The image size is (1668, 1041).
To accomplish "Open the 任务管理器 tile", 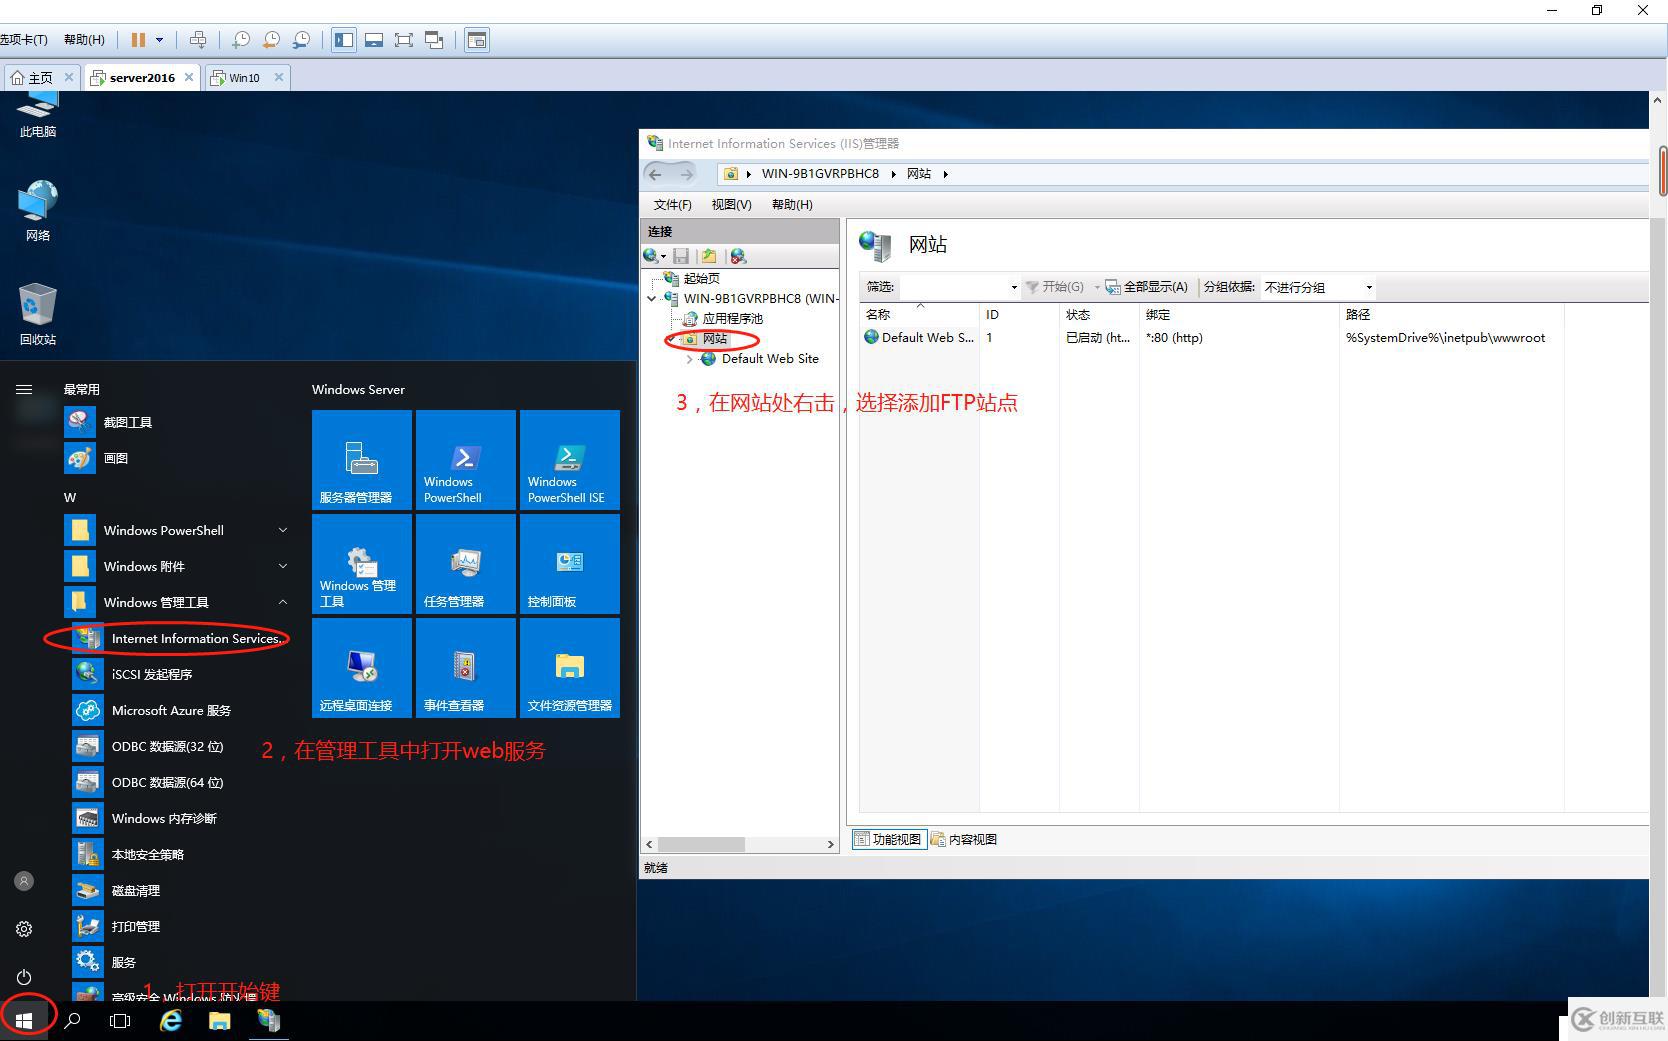I will coord(466,564).
